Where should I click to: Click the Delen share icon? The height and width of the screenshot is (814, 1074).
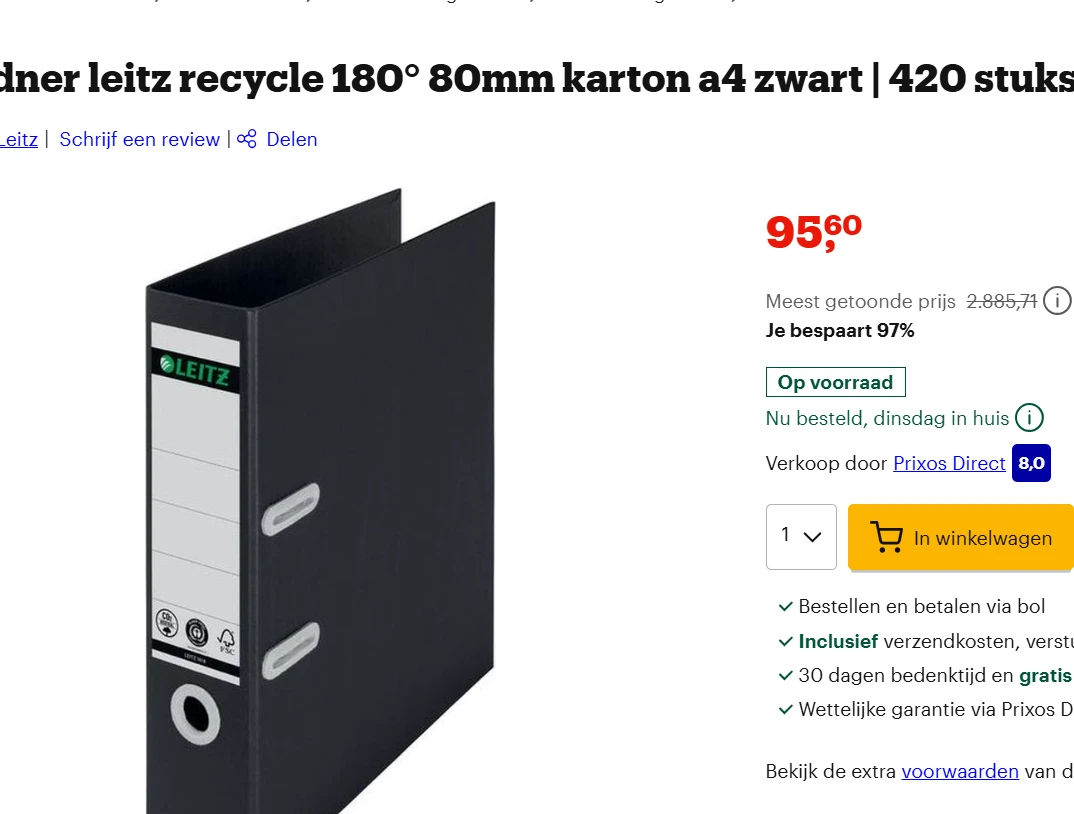point(246,139)
